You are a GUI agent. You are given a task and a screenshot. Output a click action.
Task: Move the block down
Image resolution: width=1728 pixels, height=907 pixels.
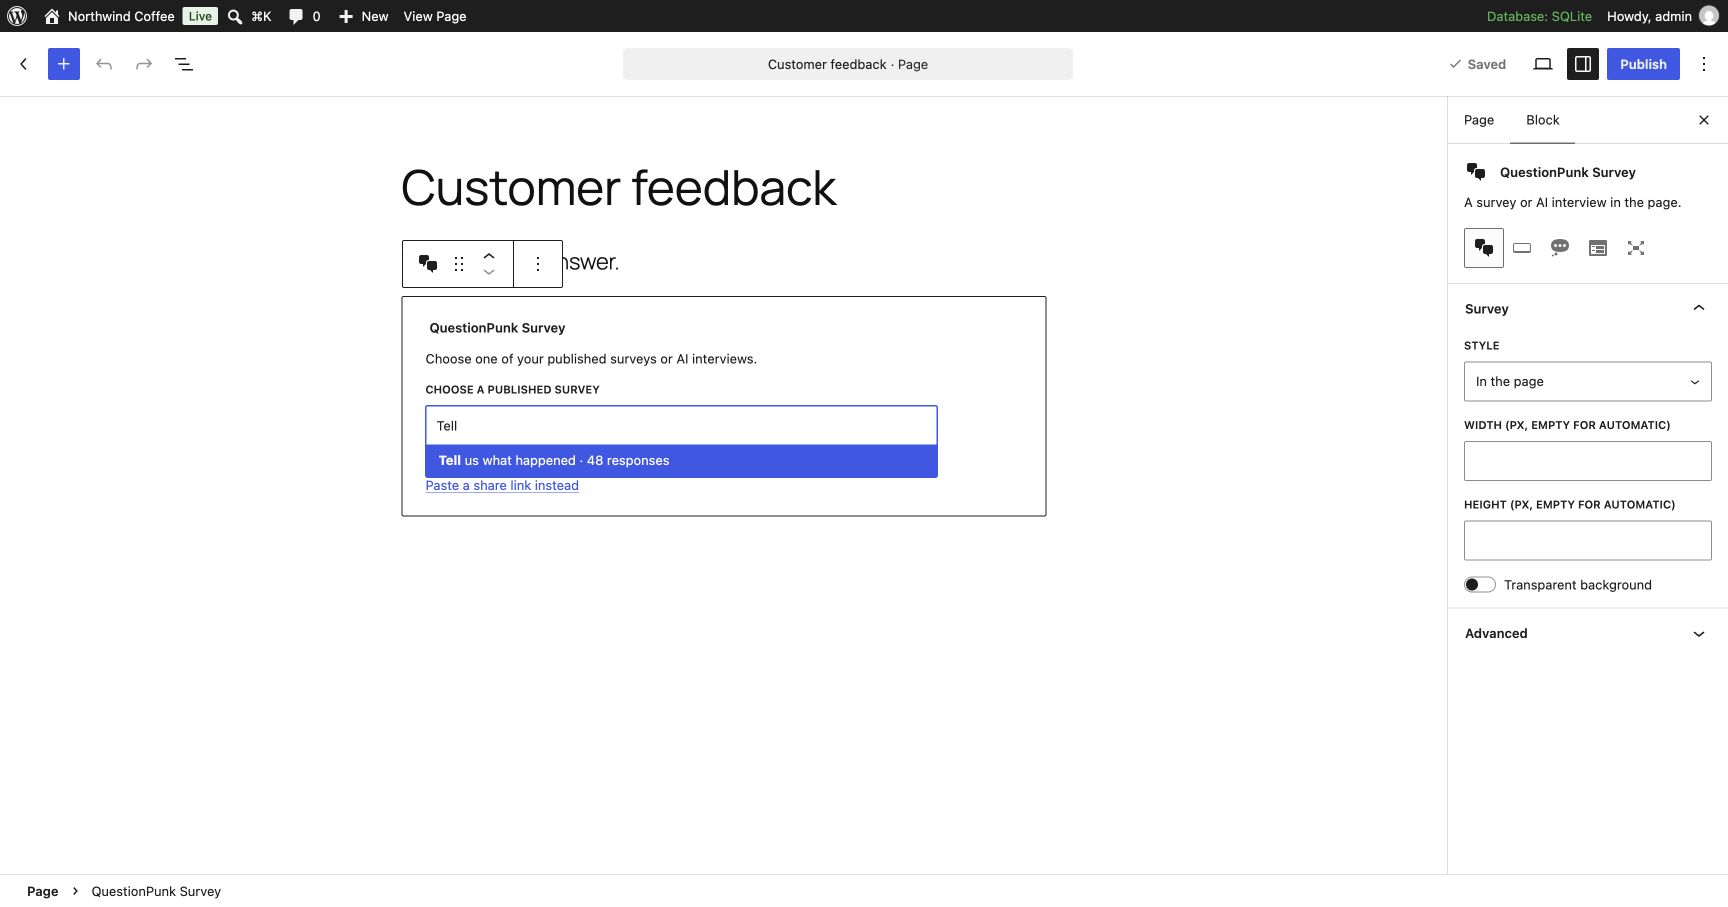[x=489, y=273]
